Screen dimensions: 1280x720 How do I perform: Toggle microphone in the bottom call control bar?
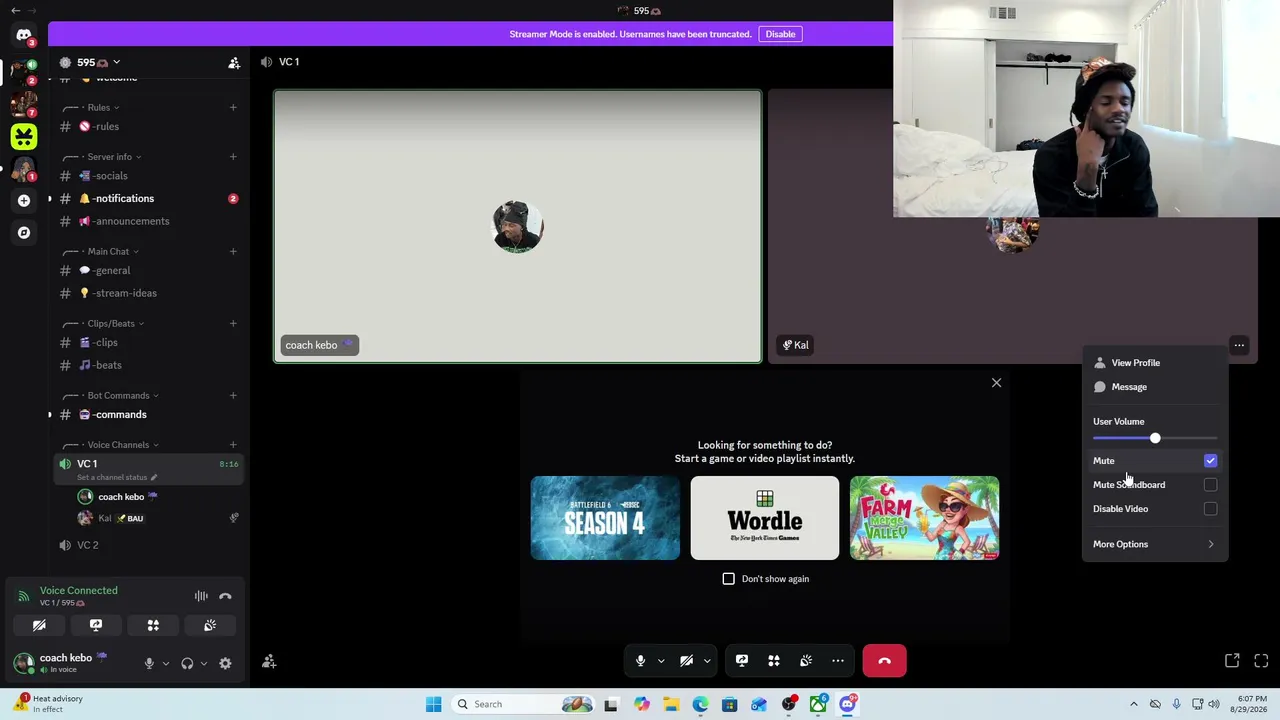click(641, 661)
